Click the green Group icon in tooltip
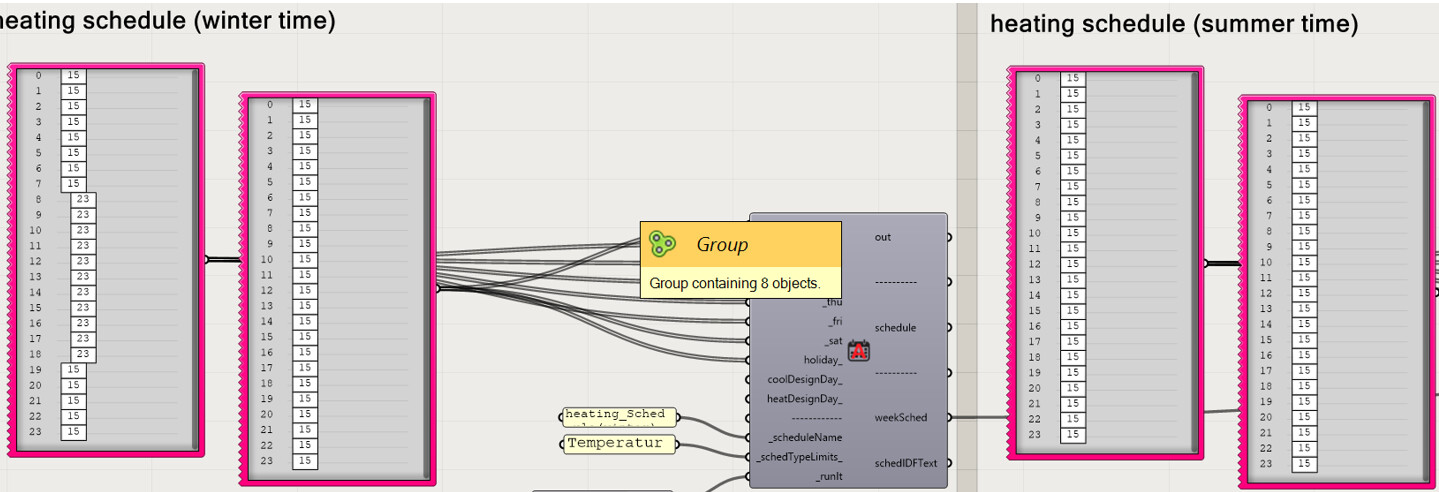Image resolution: width=1439 pixels, height=492 pixels. click(x=662, y=244)
